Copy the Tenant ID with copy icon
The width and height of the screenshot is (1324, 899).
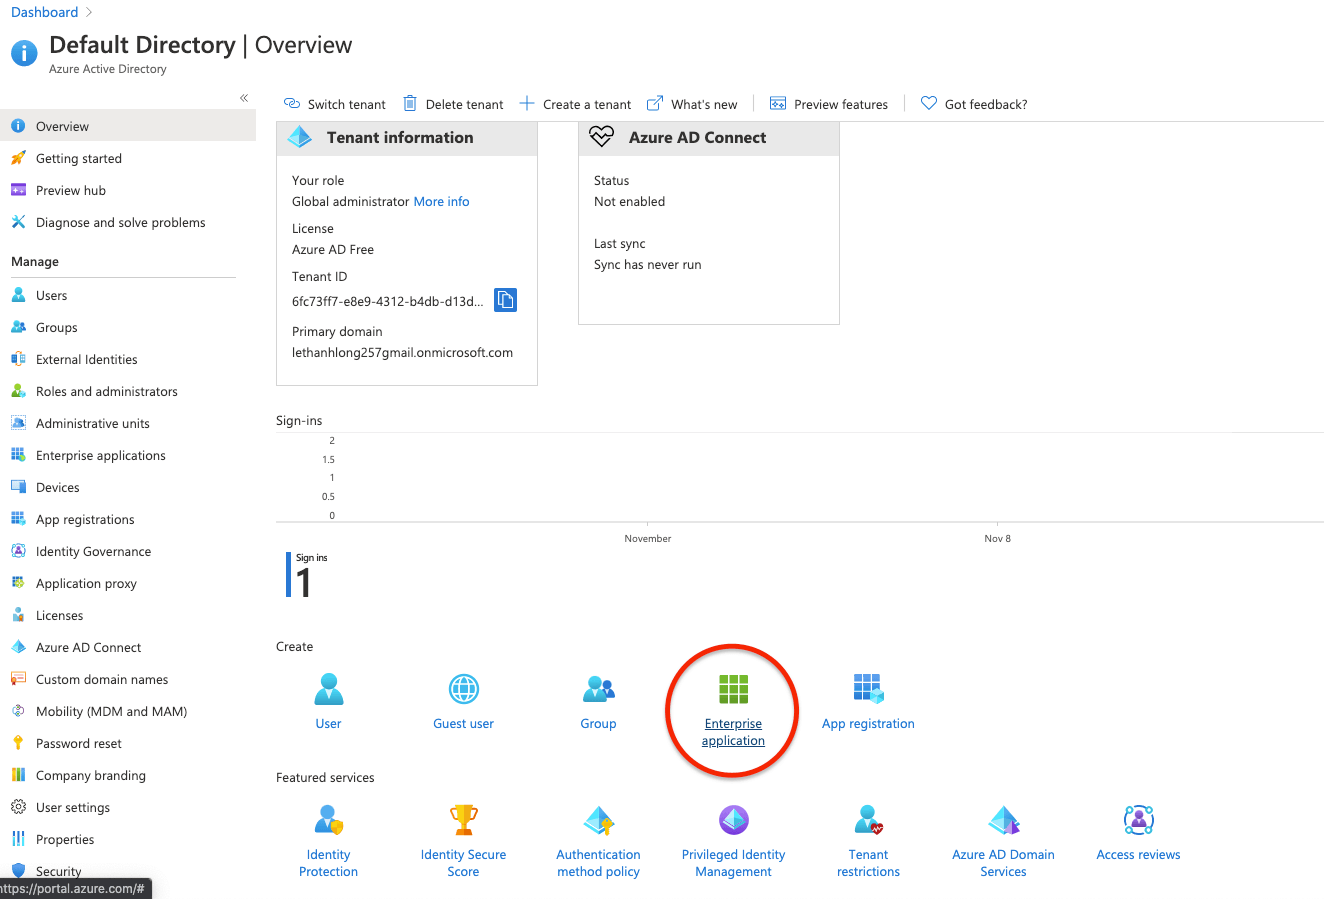tap(506, 300)
